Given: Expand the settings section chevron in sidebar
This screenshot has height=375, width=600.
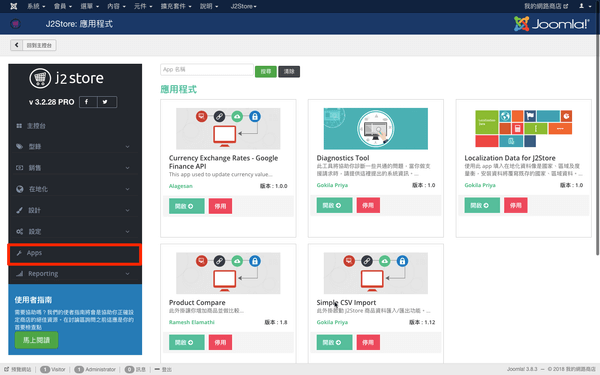Looking at the screenshot, I should point(127,232).
